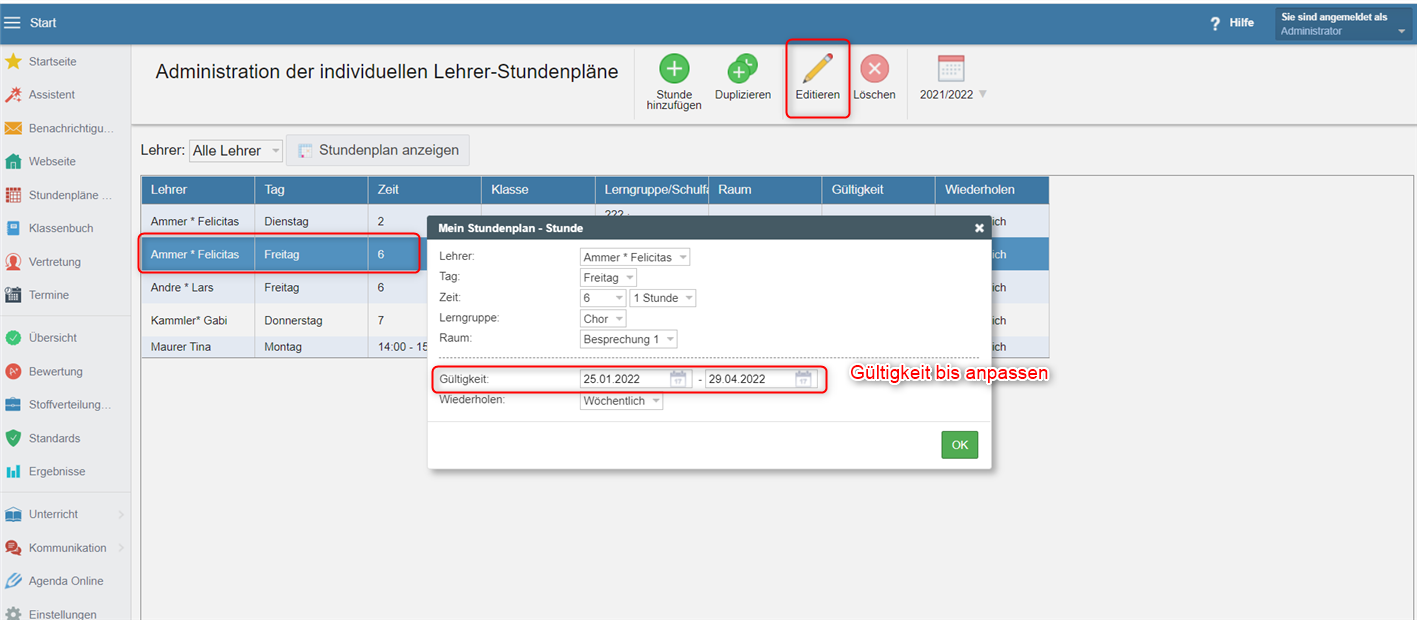Screen dimensions: 1417x620
Task: Click the Unterricht book icon
Action: tap(13, 514)
